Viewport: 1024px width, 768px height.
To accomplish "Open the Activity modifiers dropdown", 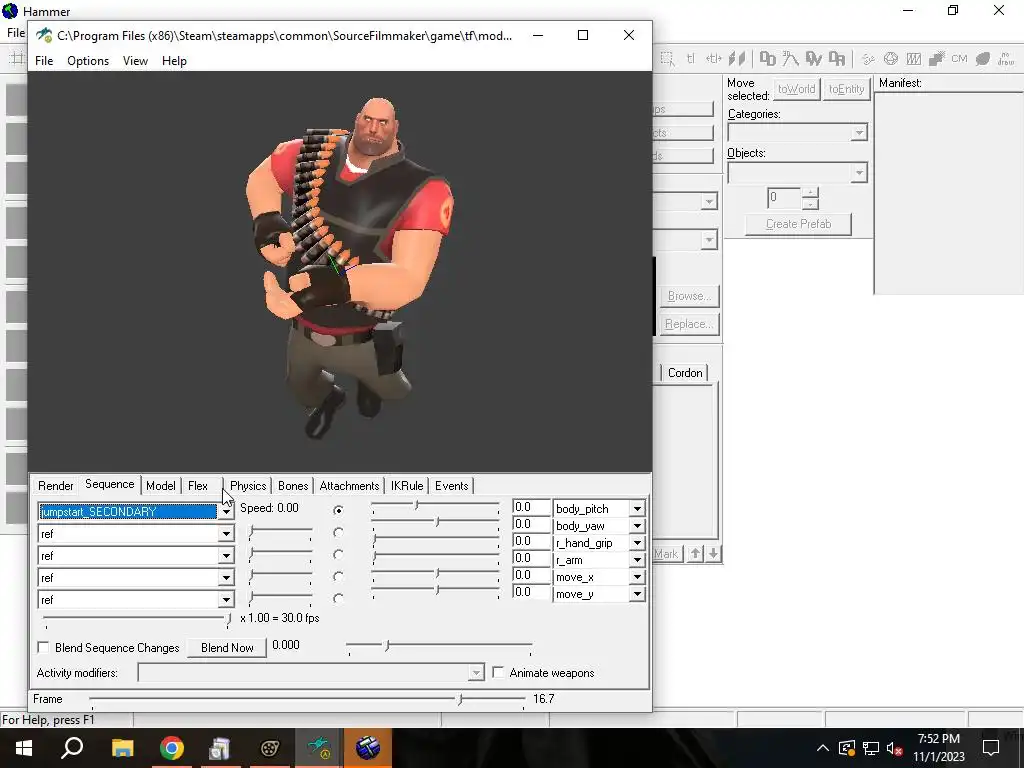I will point(476,673).
